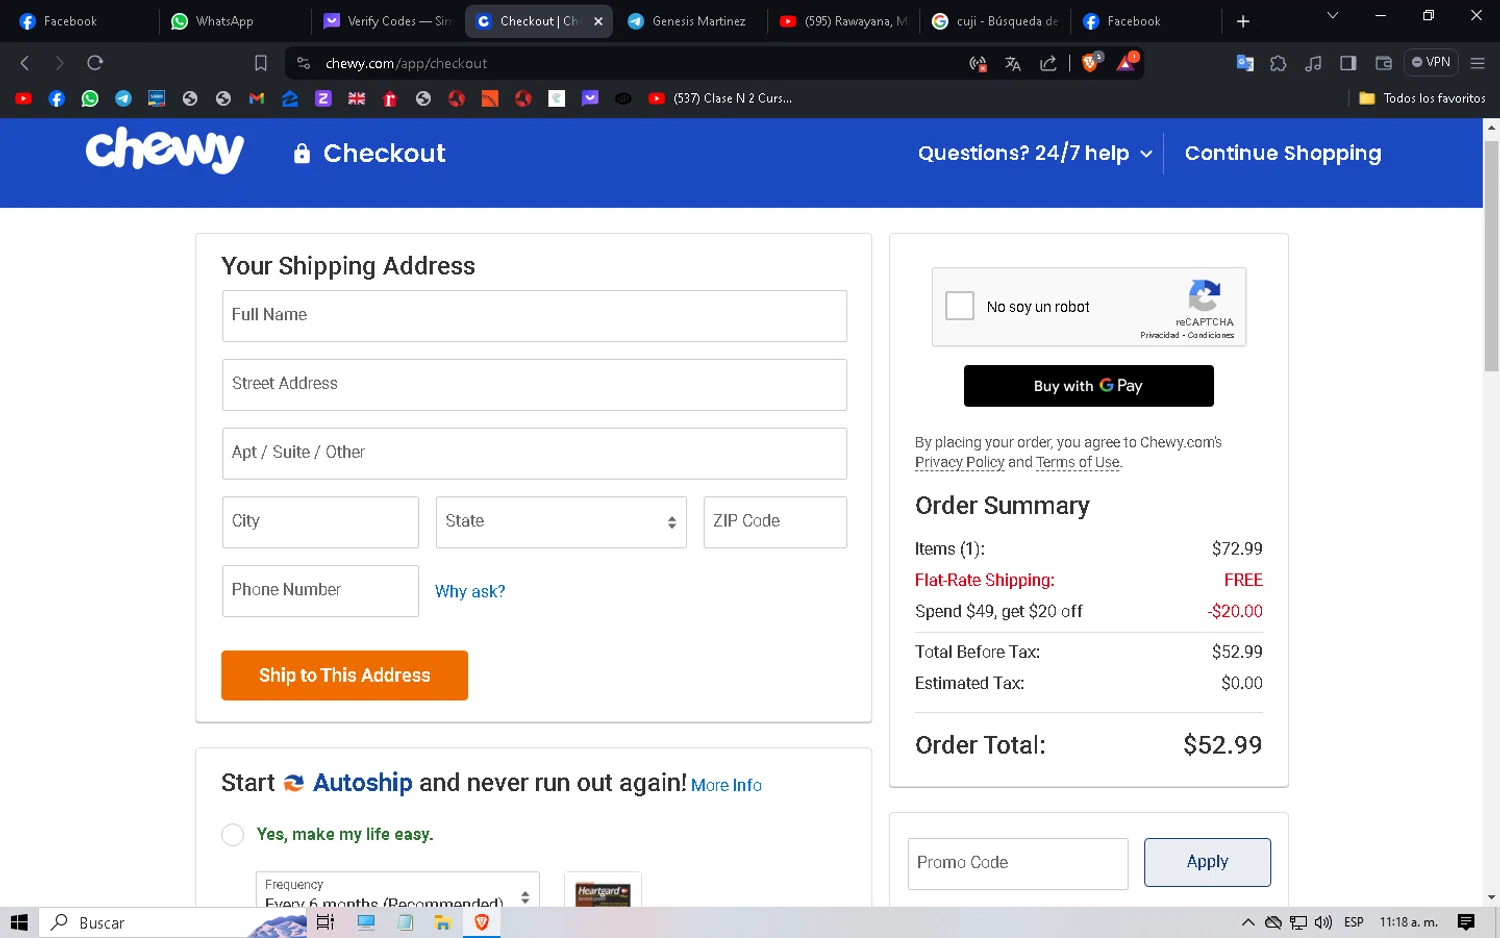Toggle the browser sidebar panel icon
Image resolution: width=1500 pixels, height=938 pixels.
coord(1348,63)
